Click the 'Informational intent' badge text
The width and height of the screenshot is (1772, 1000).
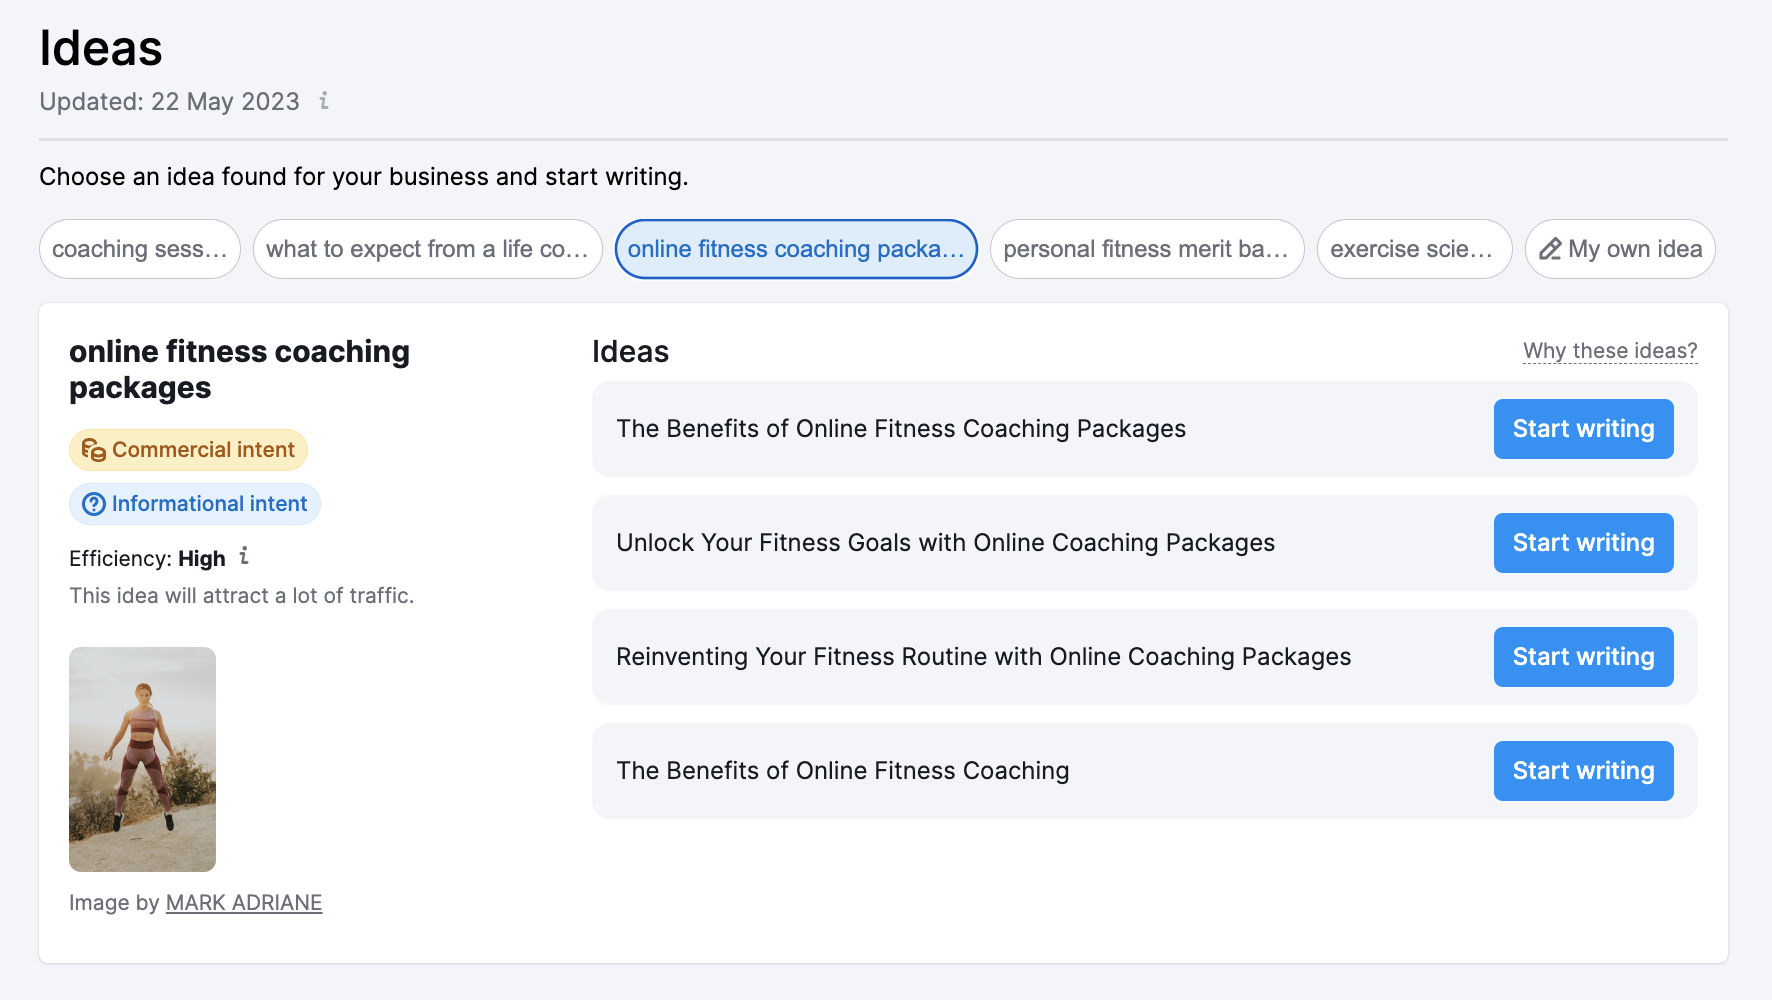(x=209, y=504)
